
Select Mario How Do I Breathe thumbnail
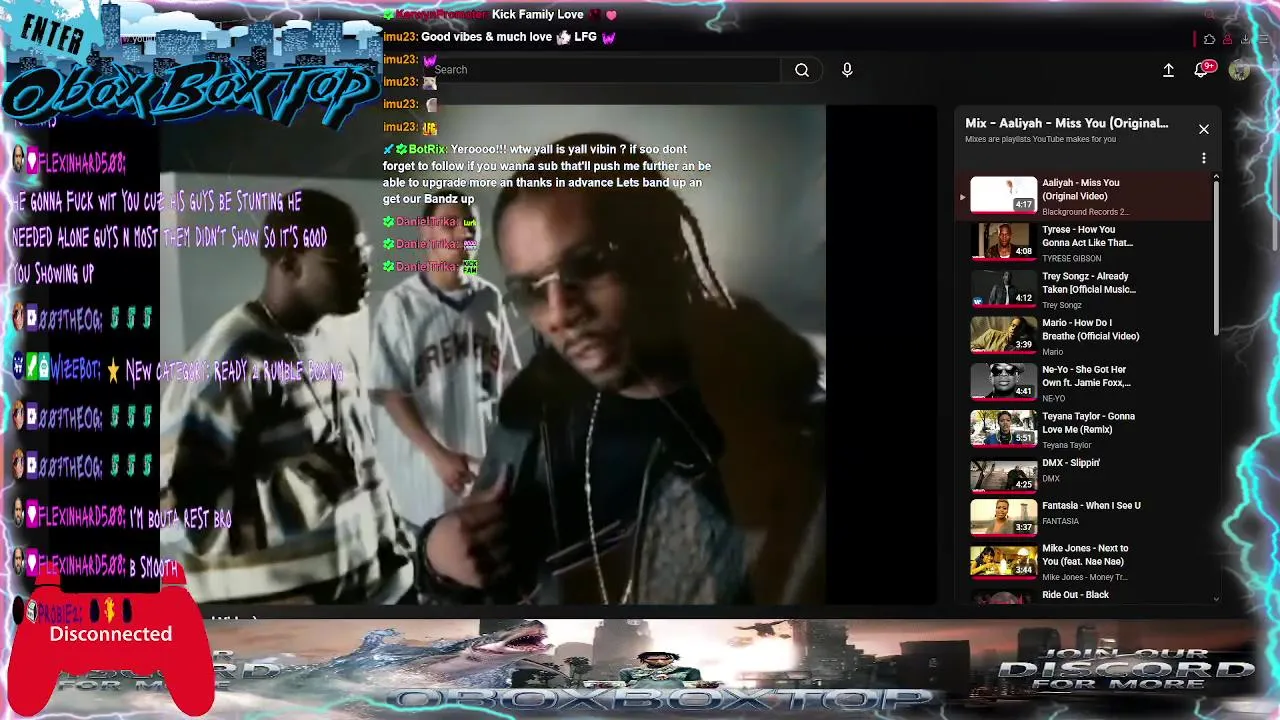click(1003, 334)
